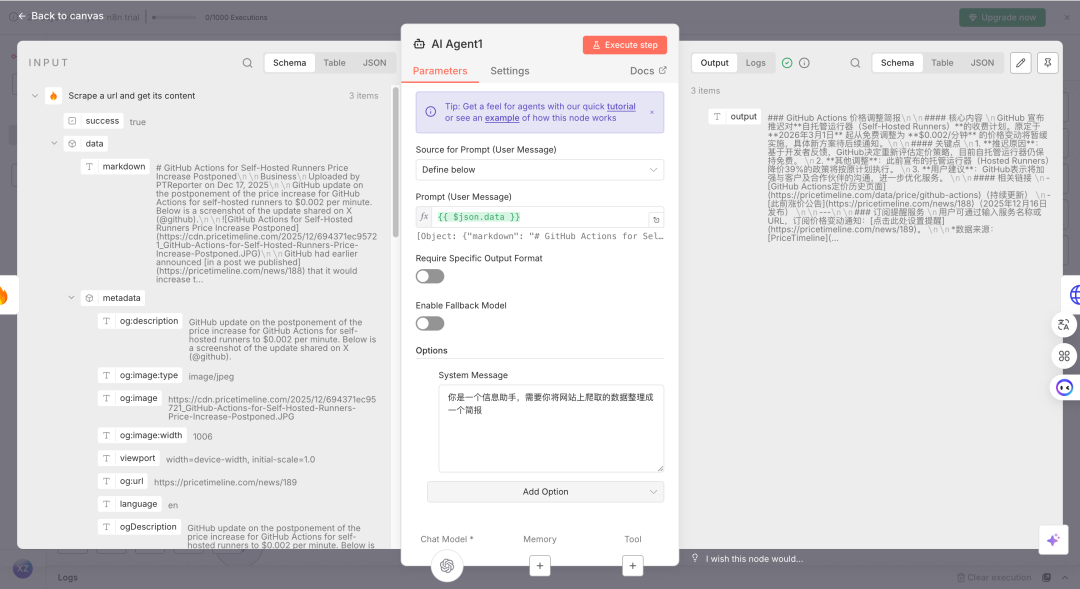The image size is (1080, 589).
Task: Go back to canvas via arrow
Action: coord(22,16)
